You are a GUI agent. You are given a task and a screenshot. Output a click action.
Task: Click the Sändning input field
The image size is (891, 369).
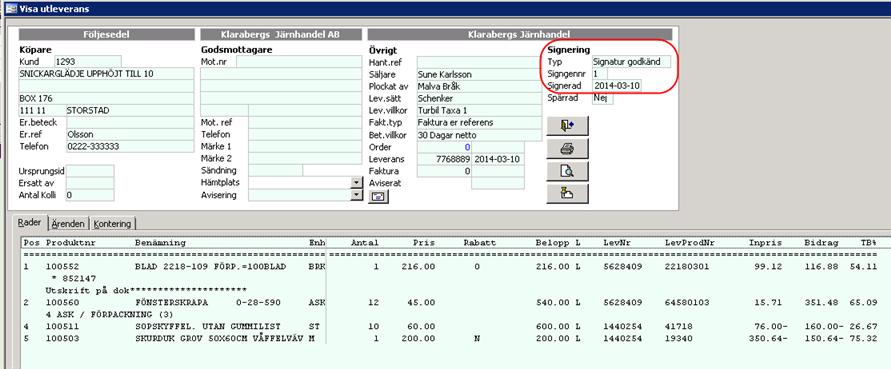pos(276,171)
